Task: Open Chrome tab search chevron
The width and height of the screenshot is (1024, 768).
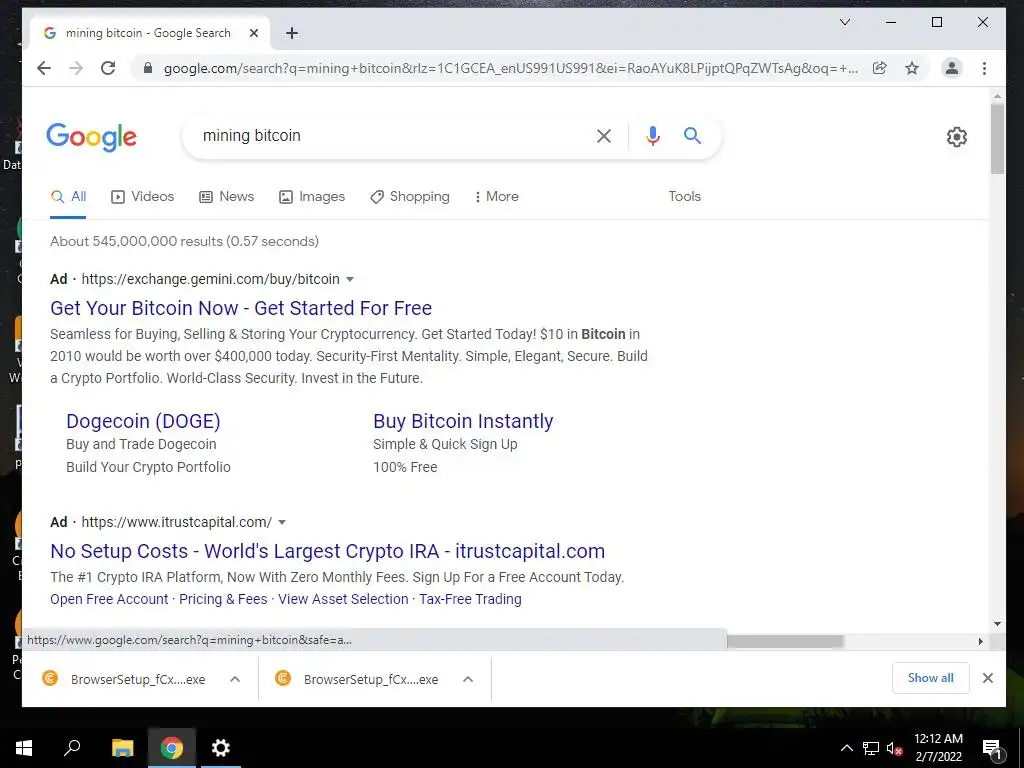Action: click(x=844, y=22)
